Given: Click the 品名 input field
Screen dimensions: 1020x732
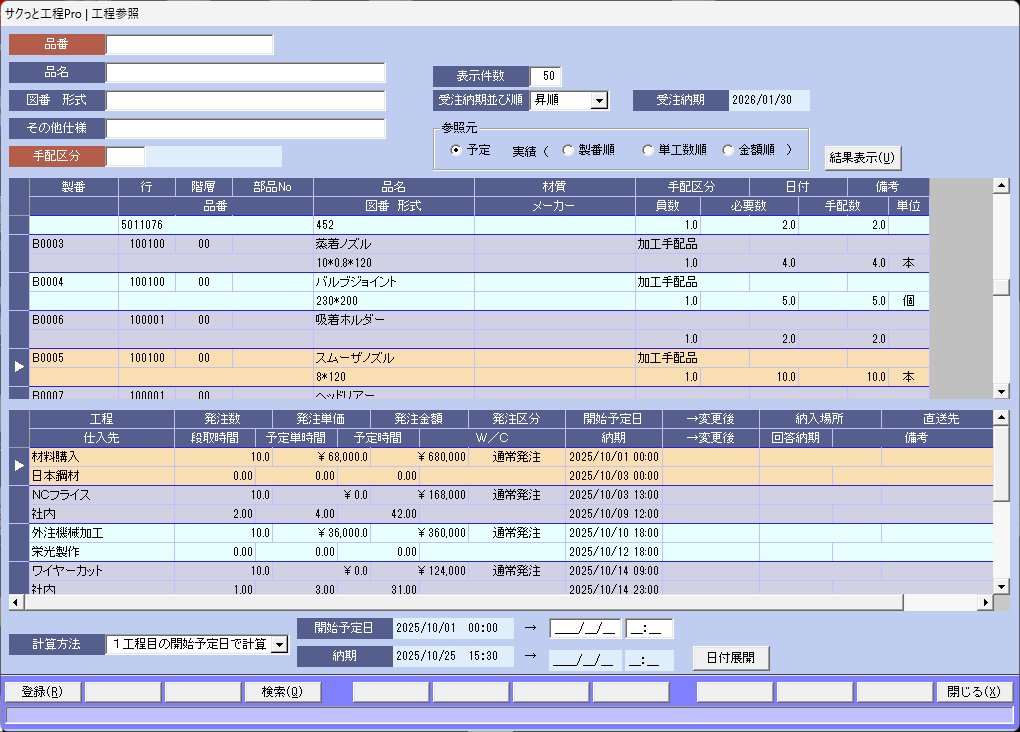Looking at the screenshot, I should pos(246,73).
